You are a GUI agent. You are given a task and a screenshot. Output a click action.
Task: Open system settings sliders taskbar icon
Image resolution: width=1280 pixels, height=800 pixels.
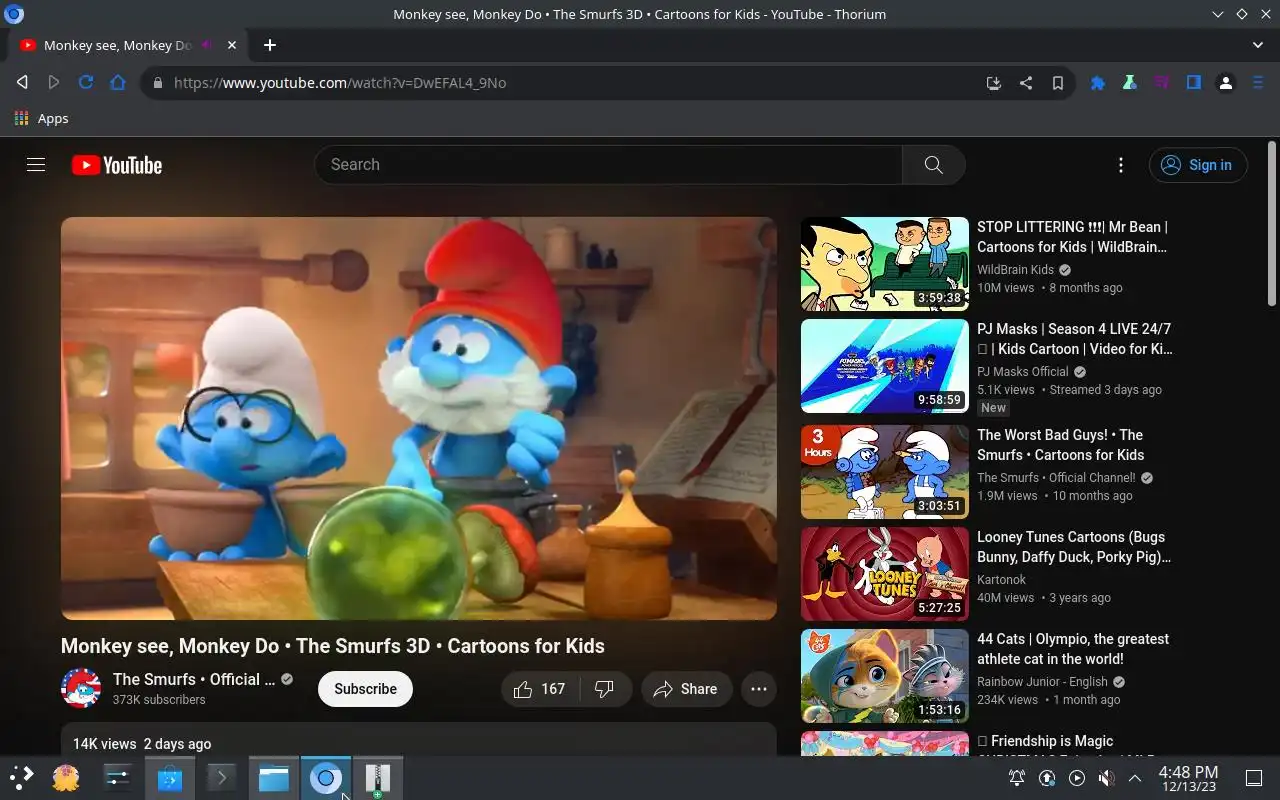[x=118, y=778]
